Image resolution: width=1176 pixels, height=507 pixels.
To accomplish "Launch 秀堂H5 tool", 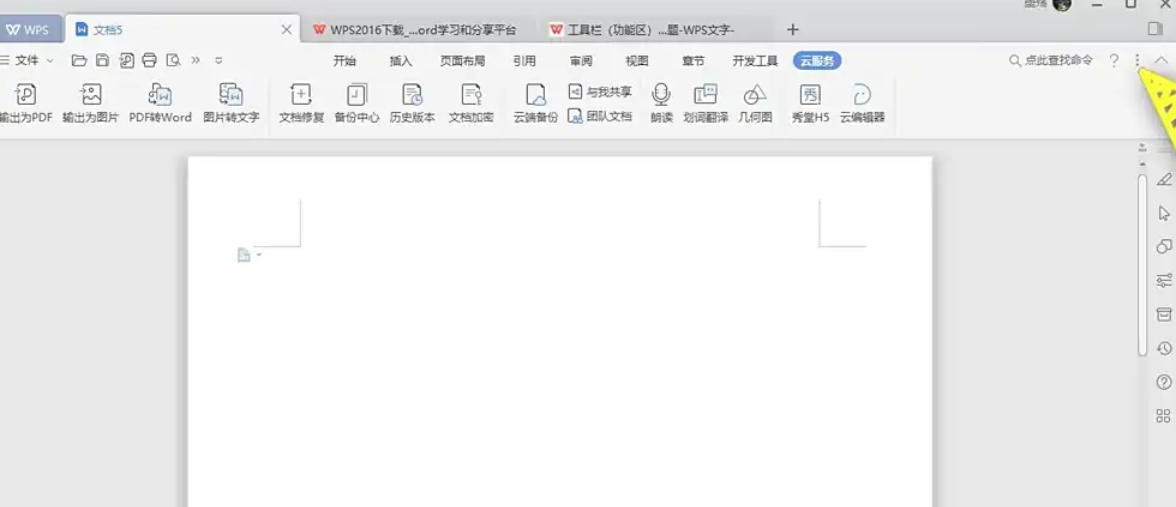I will [810, 103].
